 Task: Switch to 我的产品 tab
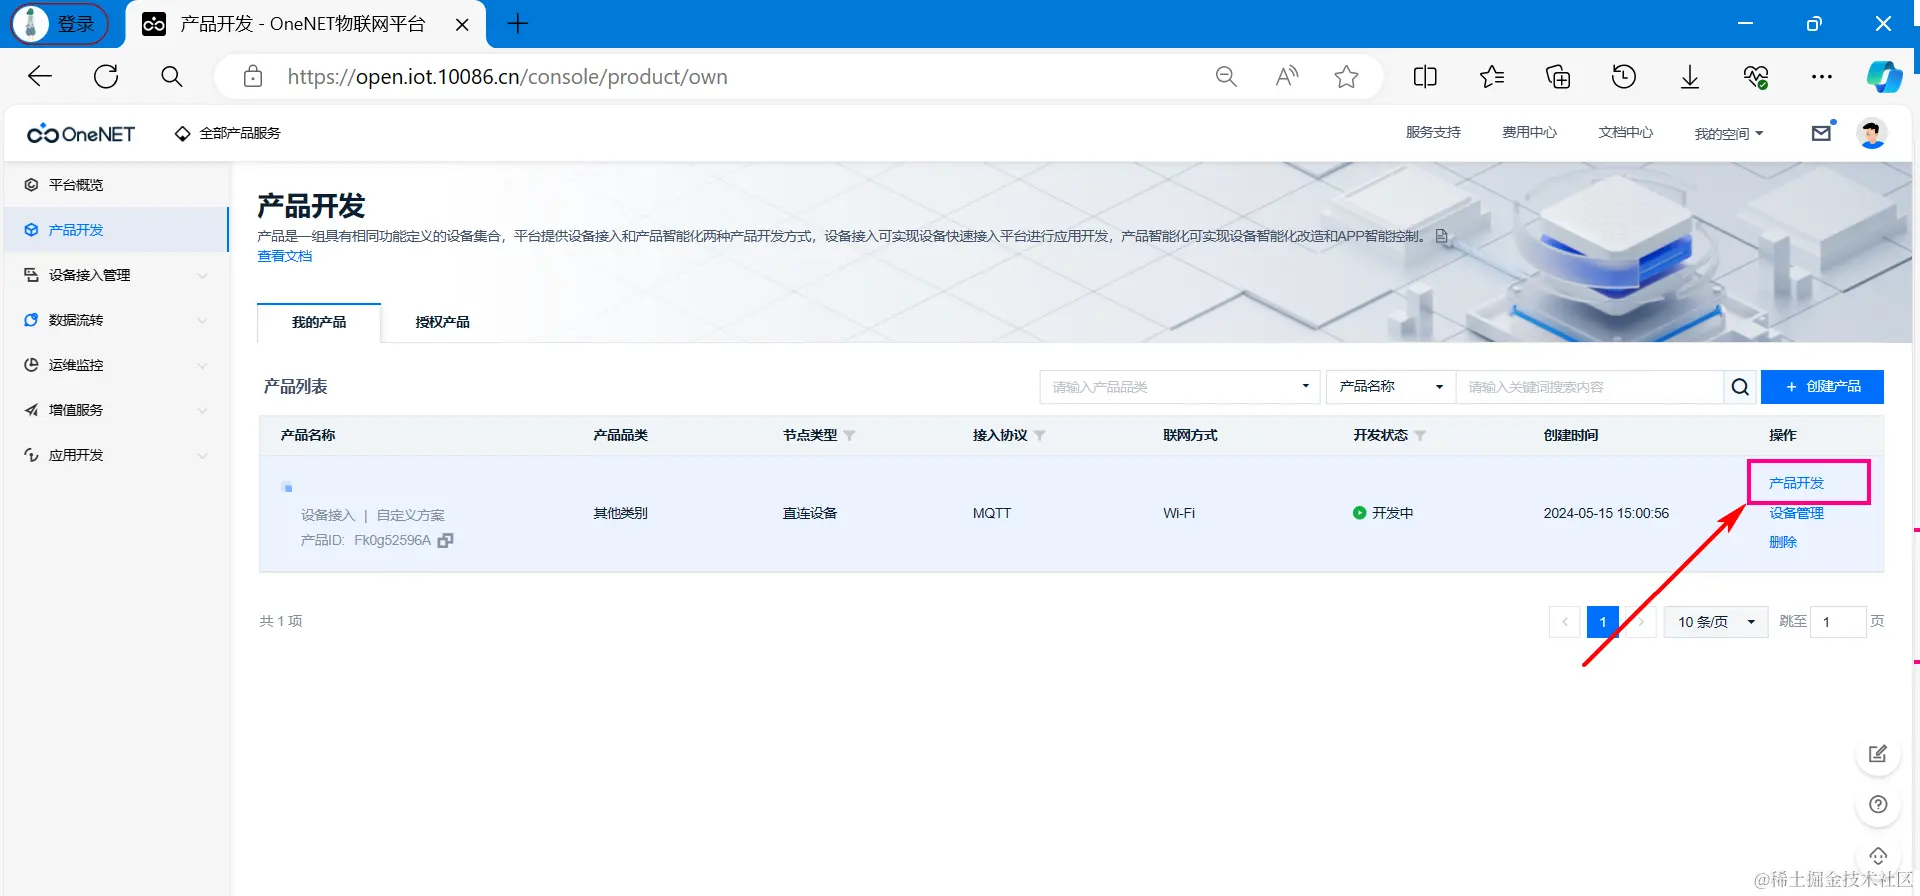[319, 322]
